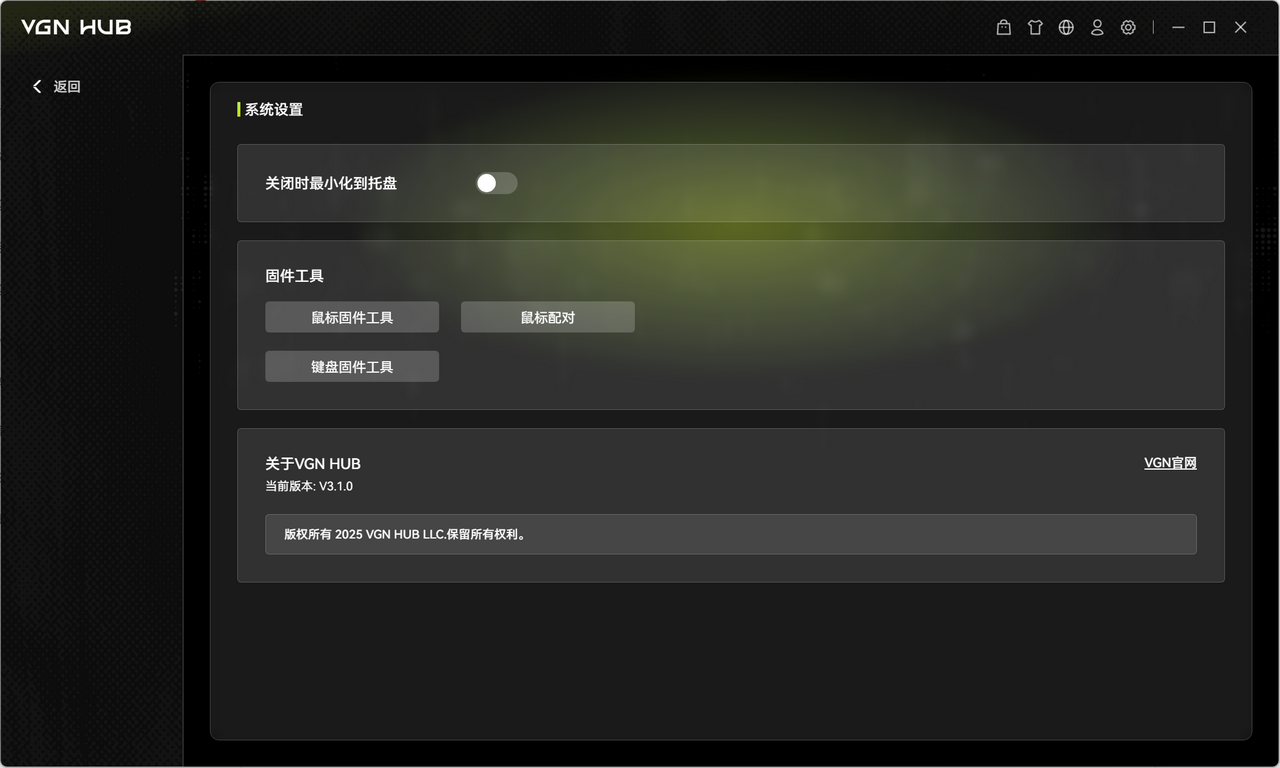Click the 关闭时最小化到托盘 label

[x=331, y=183]
